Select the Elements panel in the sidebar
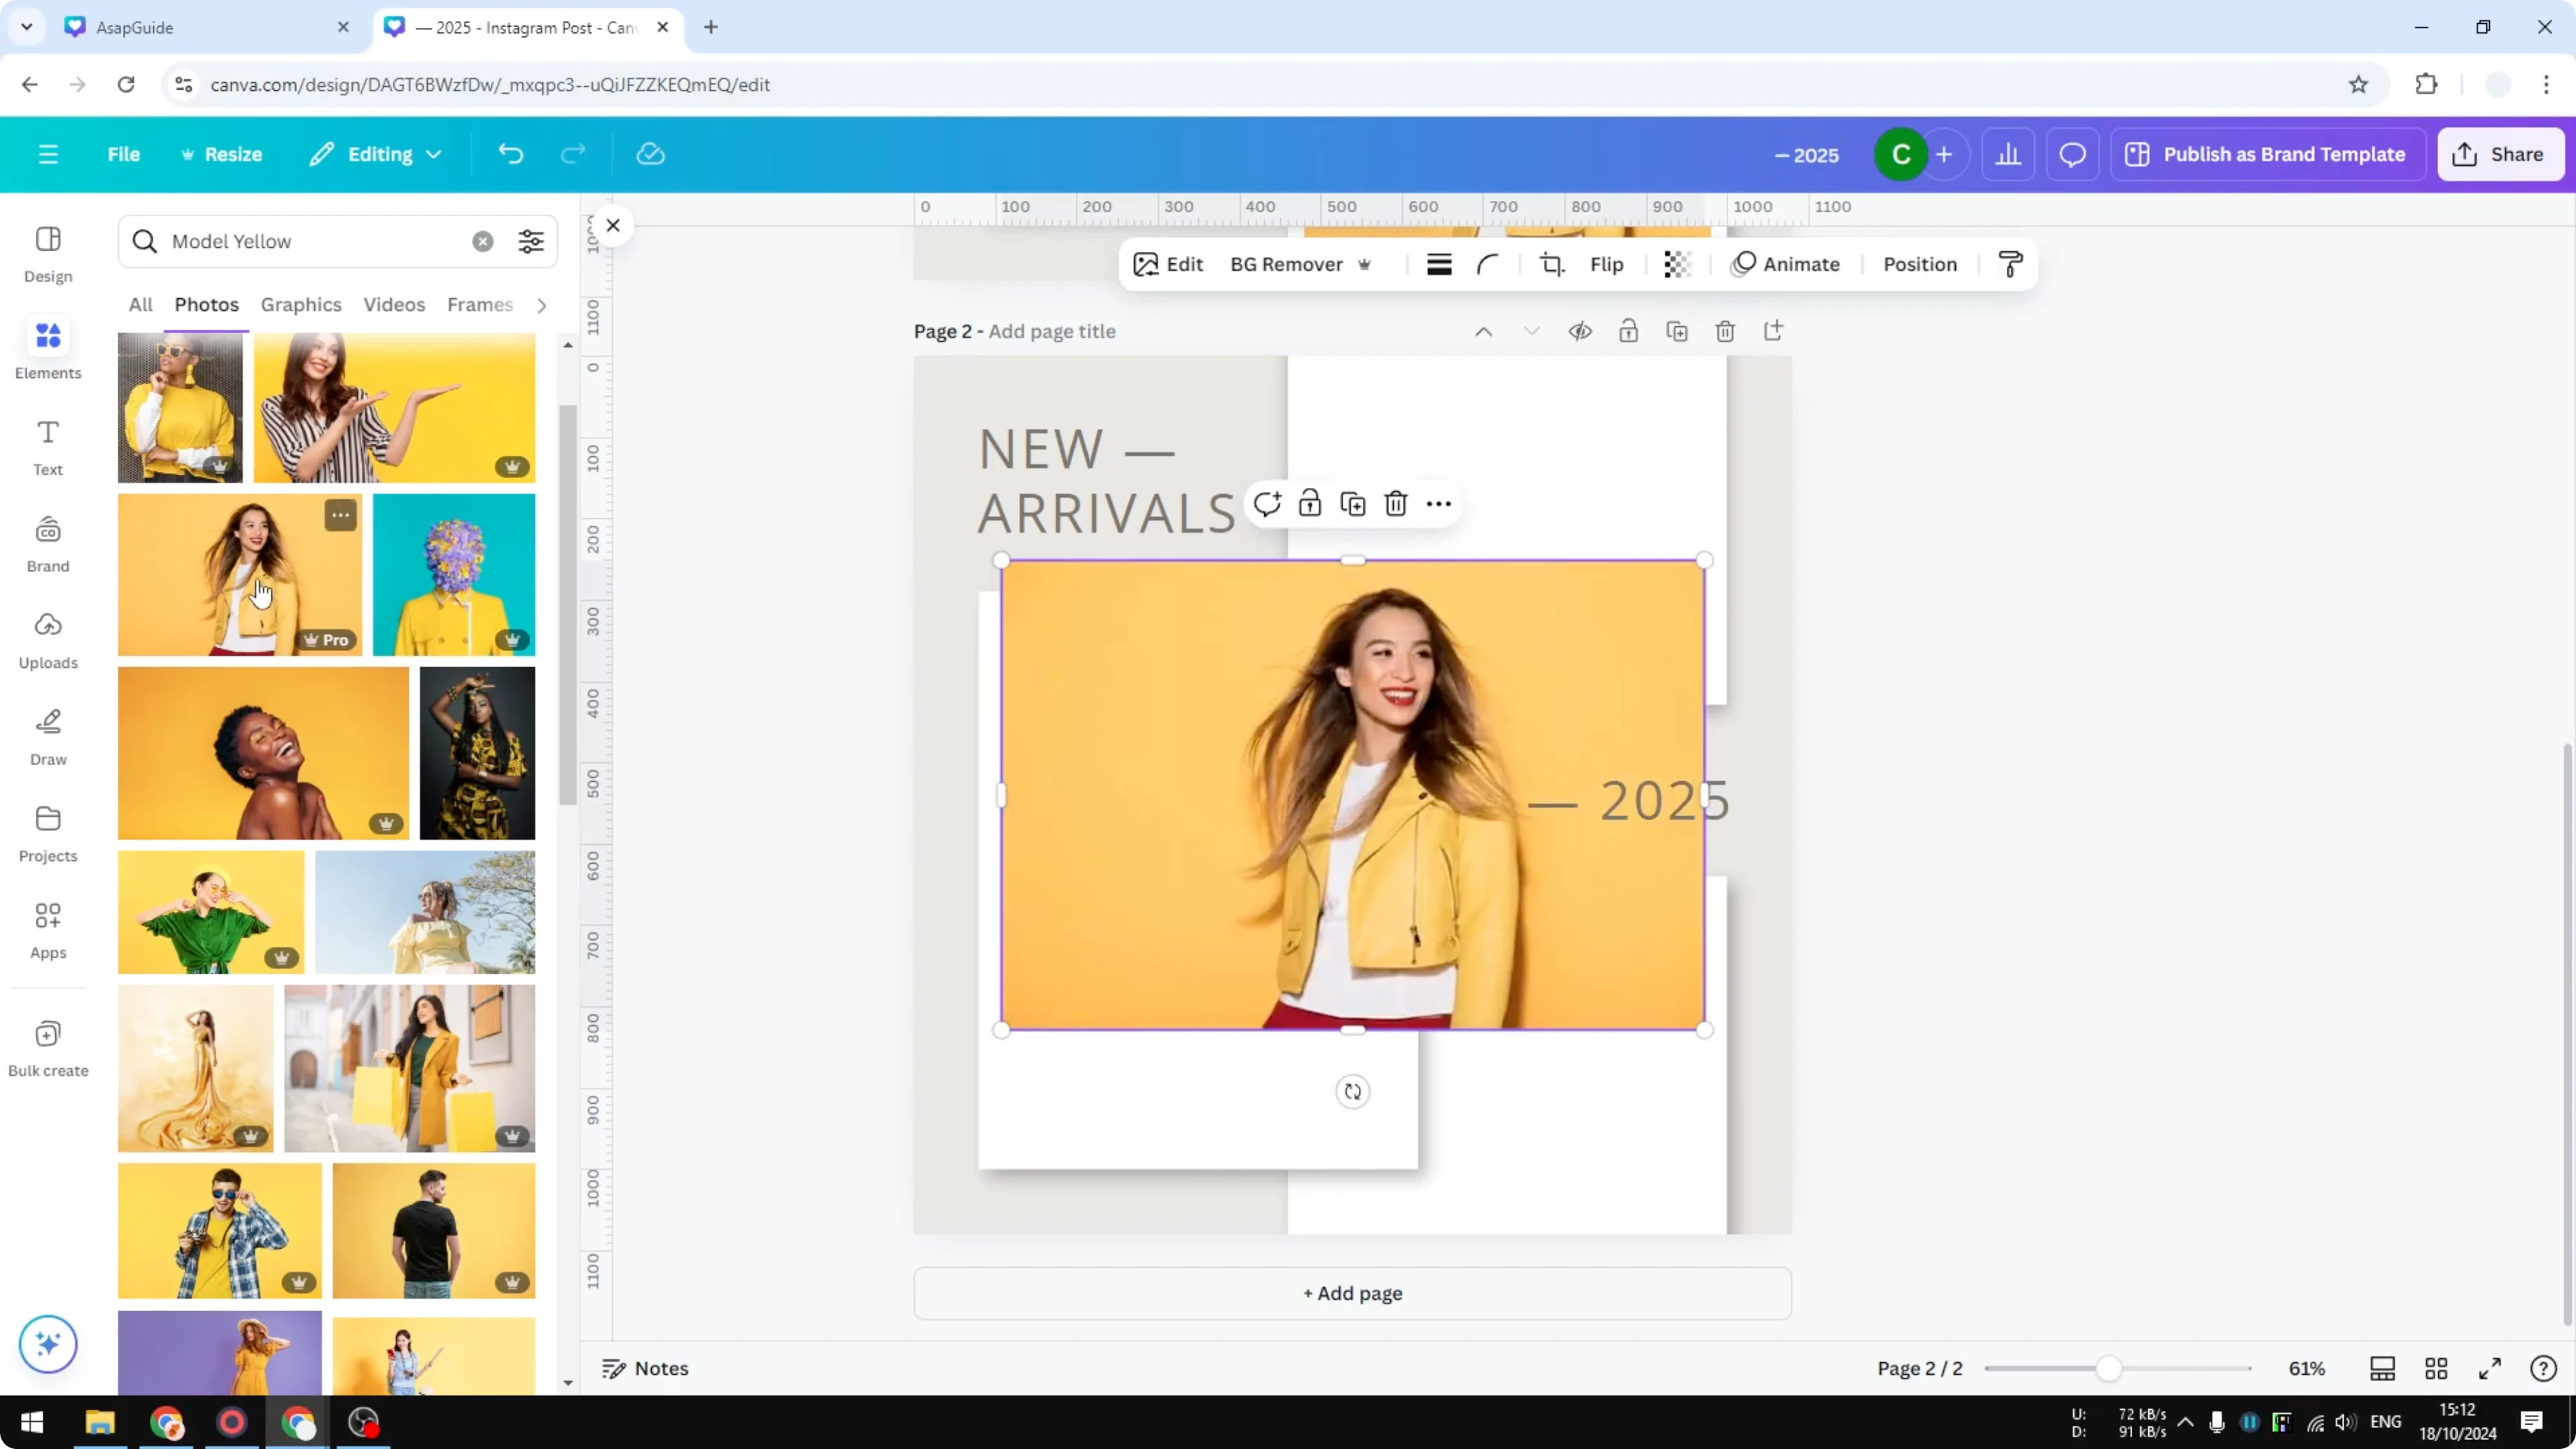This screenshot has width=2576, height=1449. (47, 350)
